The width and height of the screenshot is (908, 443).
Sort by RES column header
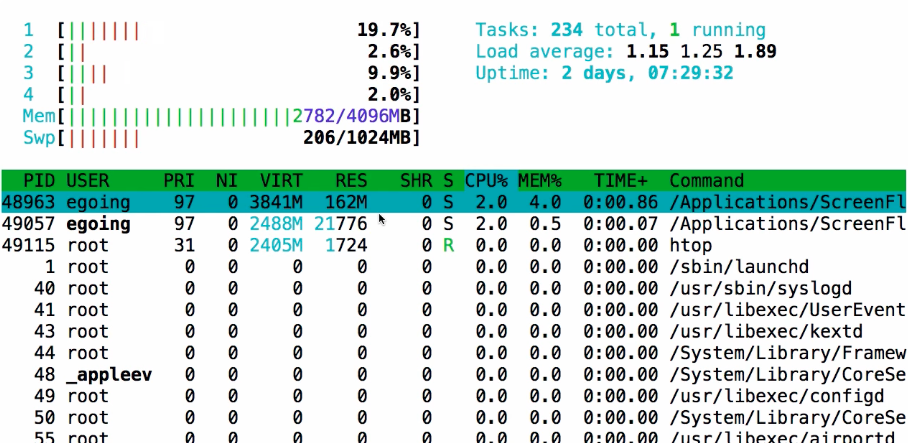click(x=351, y=181)
